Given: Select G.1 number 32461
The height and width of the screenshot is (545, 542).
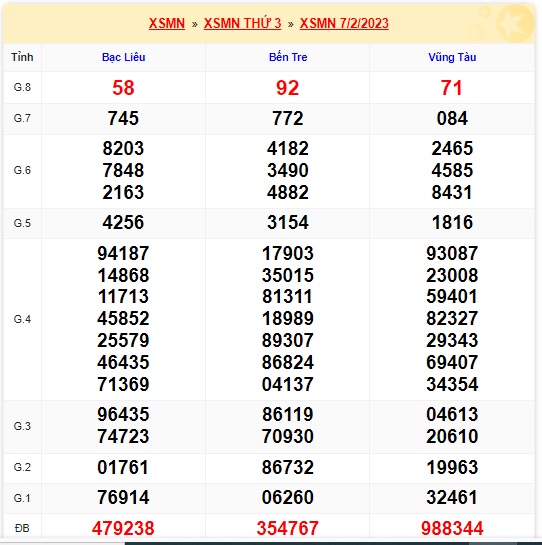Looking at the screenshot, I should (452, 497).
